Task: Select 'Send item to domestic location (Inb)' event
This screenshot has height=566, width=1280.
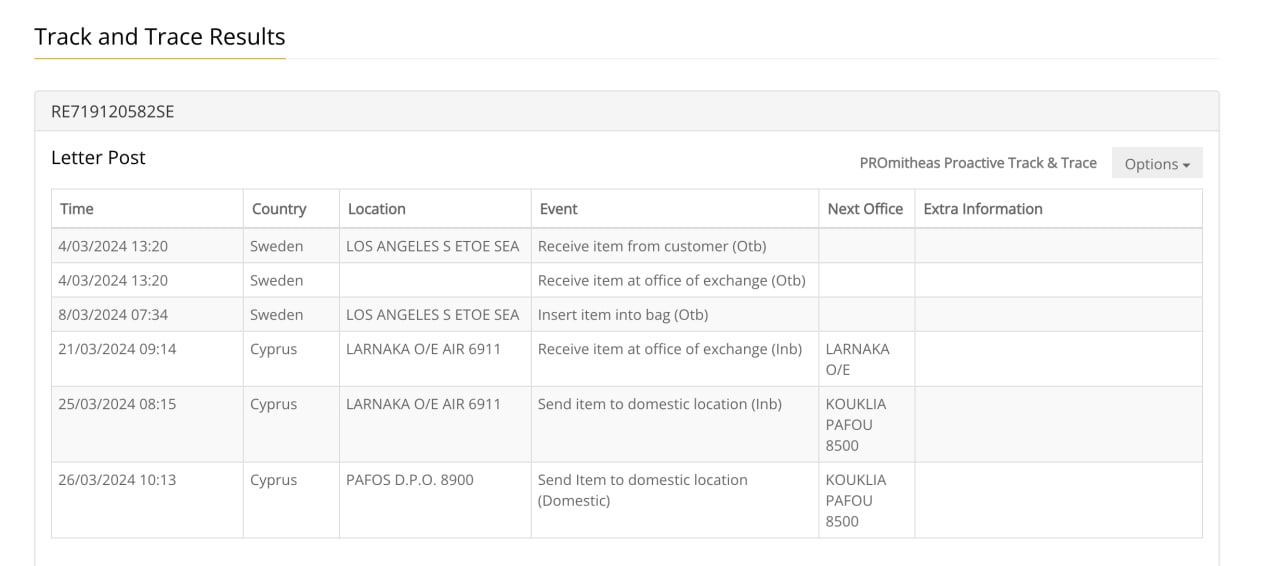Action: point(660,404)
